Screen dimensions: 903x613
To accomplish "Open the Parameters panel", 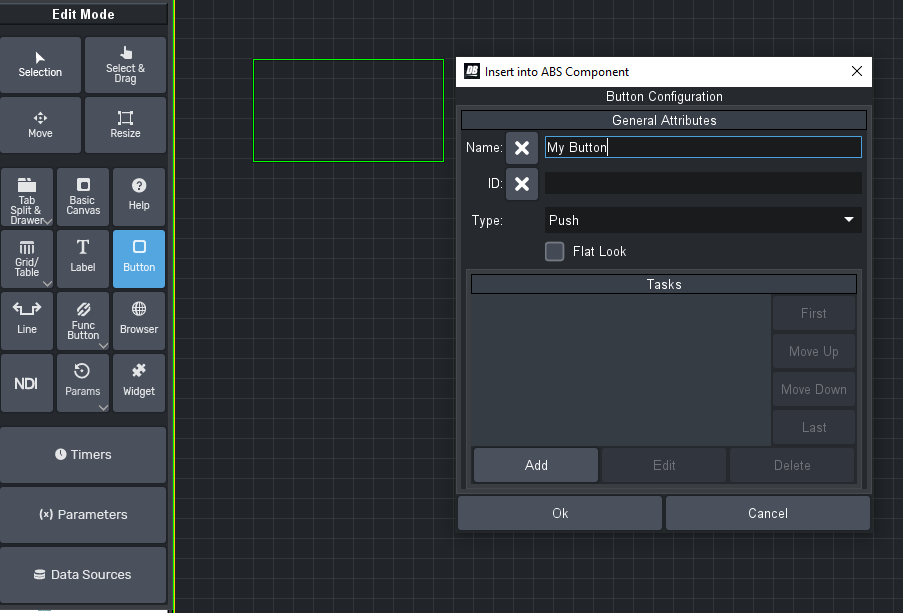I will [83, 514].
